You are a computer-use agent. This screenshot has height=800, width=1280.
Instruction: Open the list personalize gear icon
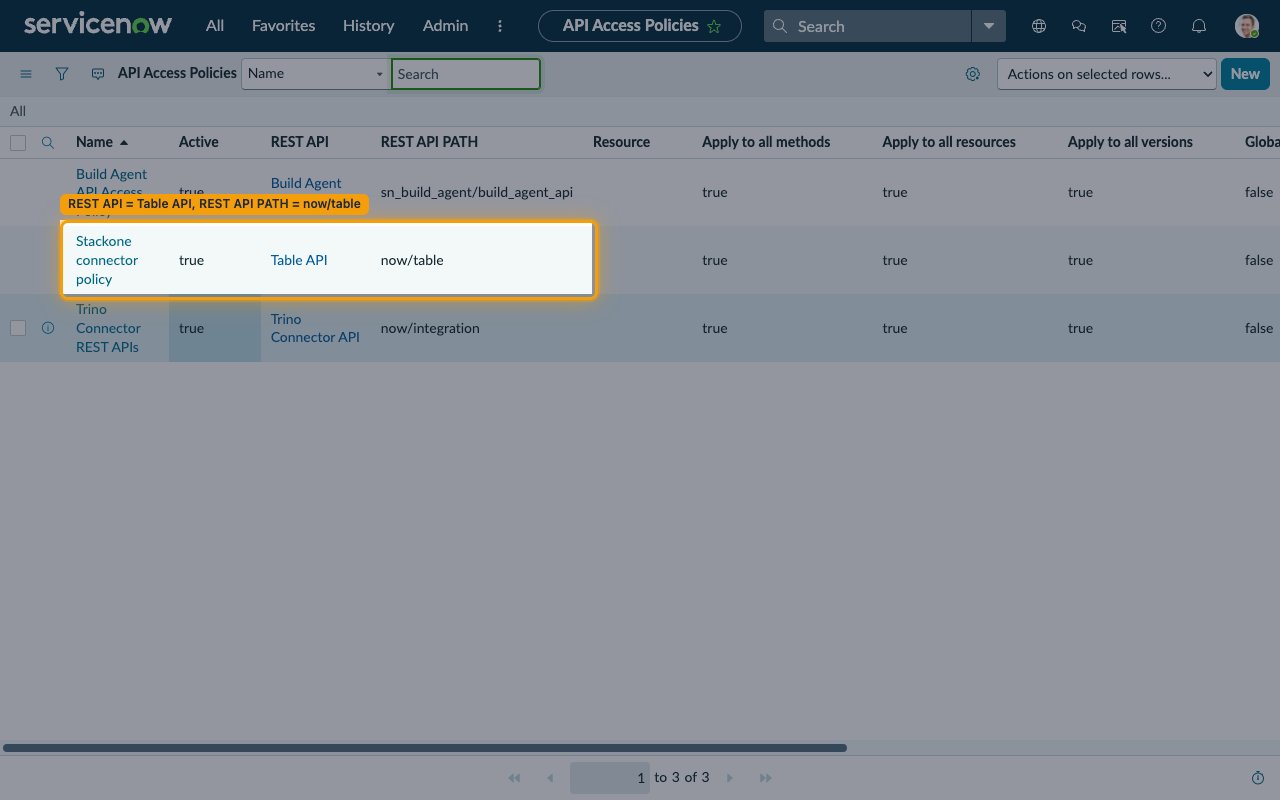point(973,74)
